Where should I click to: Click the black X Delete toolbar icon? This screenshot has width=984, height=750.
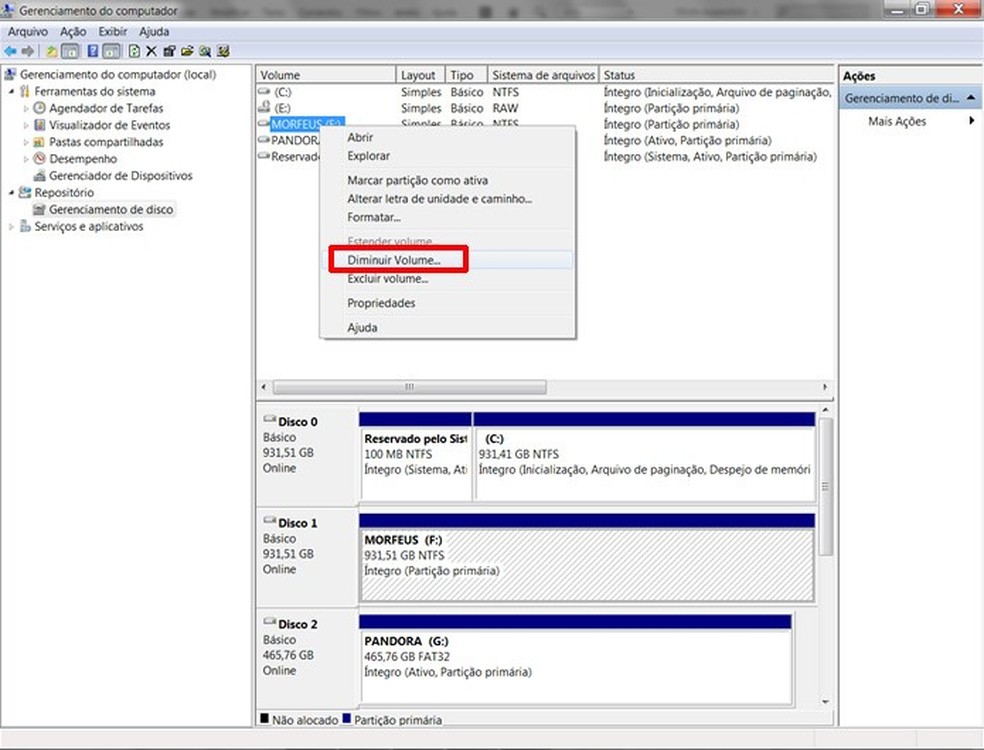151,51
